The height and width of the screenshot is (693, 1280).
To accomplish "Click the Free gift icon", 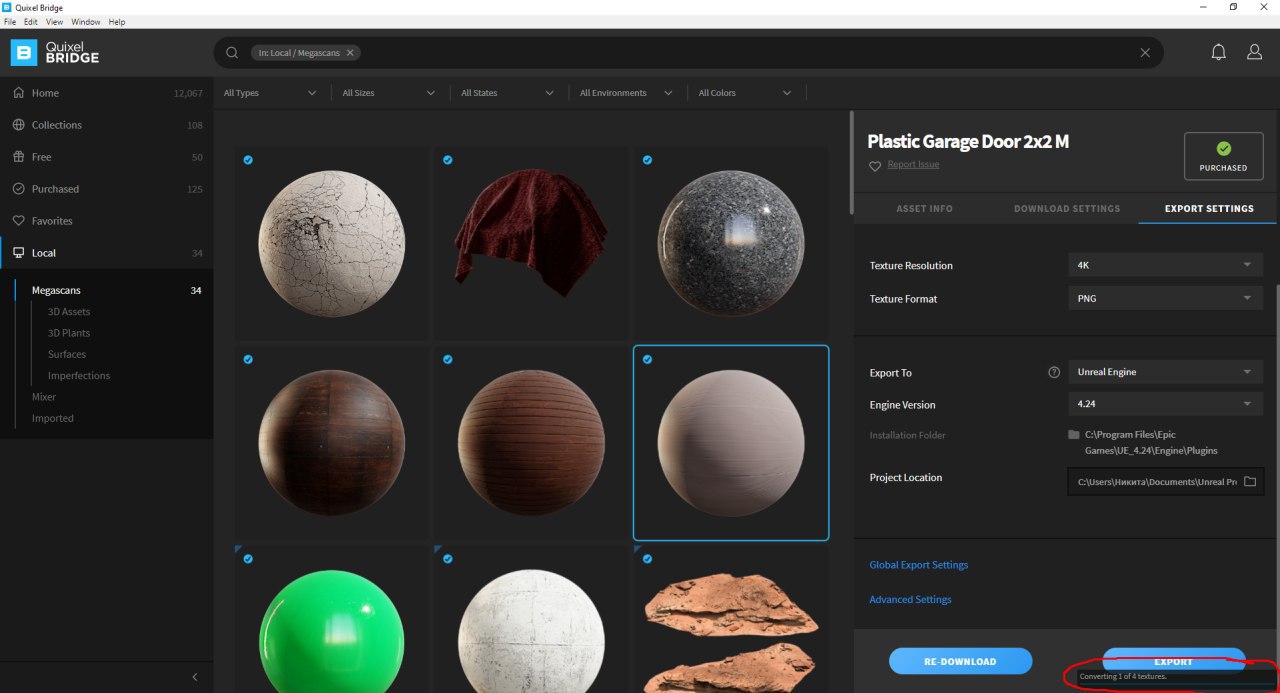I will (x=19, y=157).
